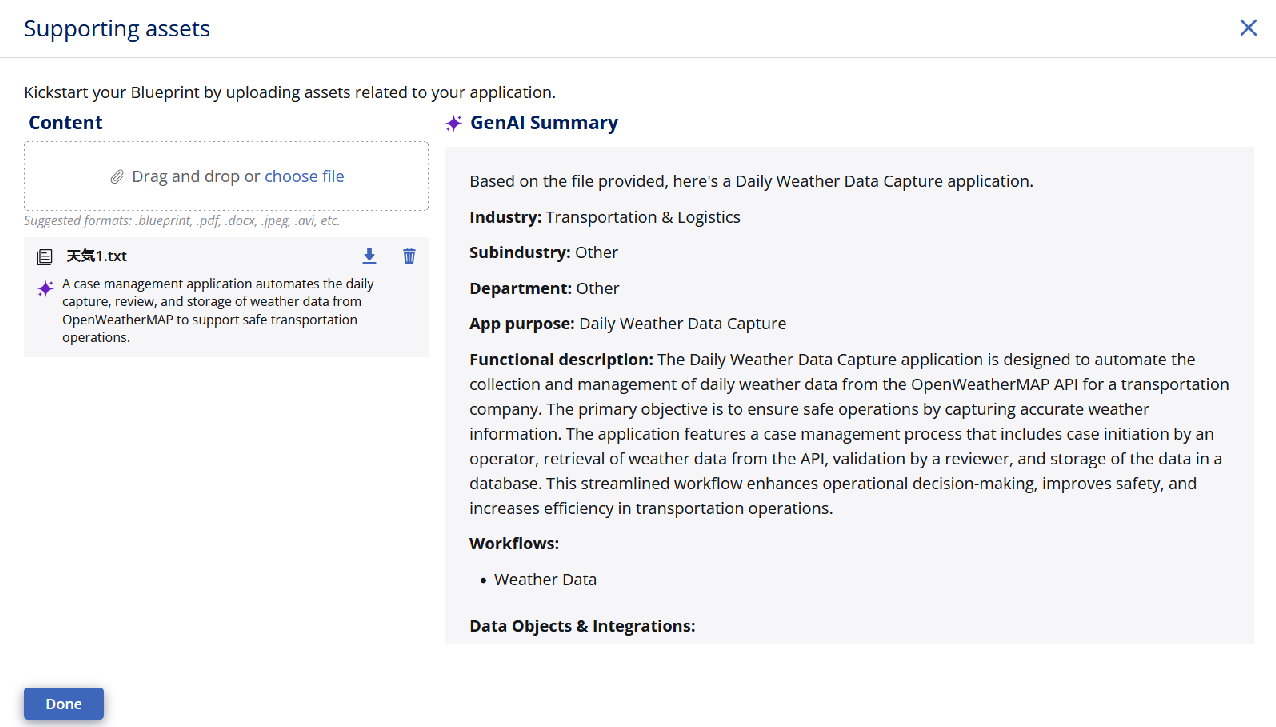Click the Content section heading
Viewport: 1276px width, 727px height.
(65, 122)
